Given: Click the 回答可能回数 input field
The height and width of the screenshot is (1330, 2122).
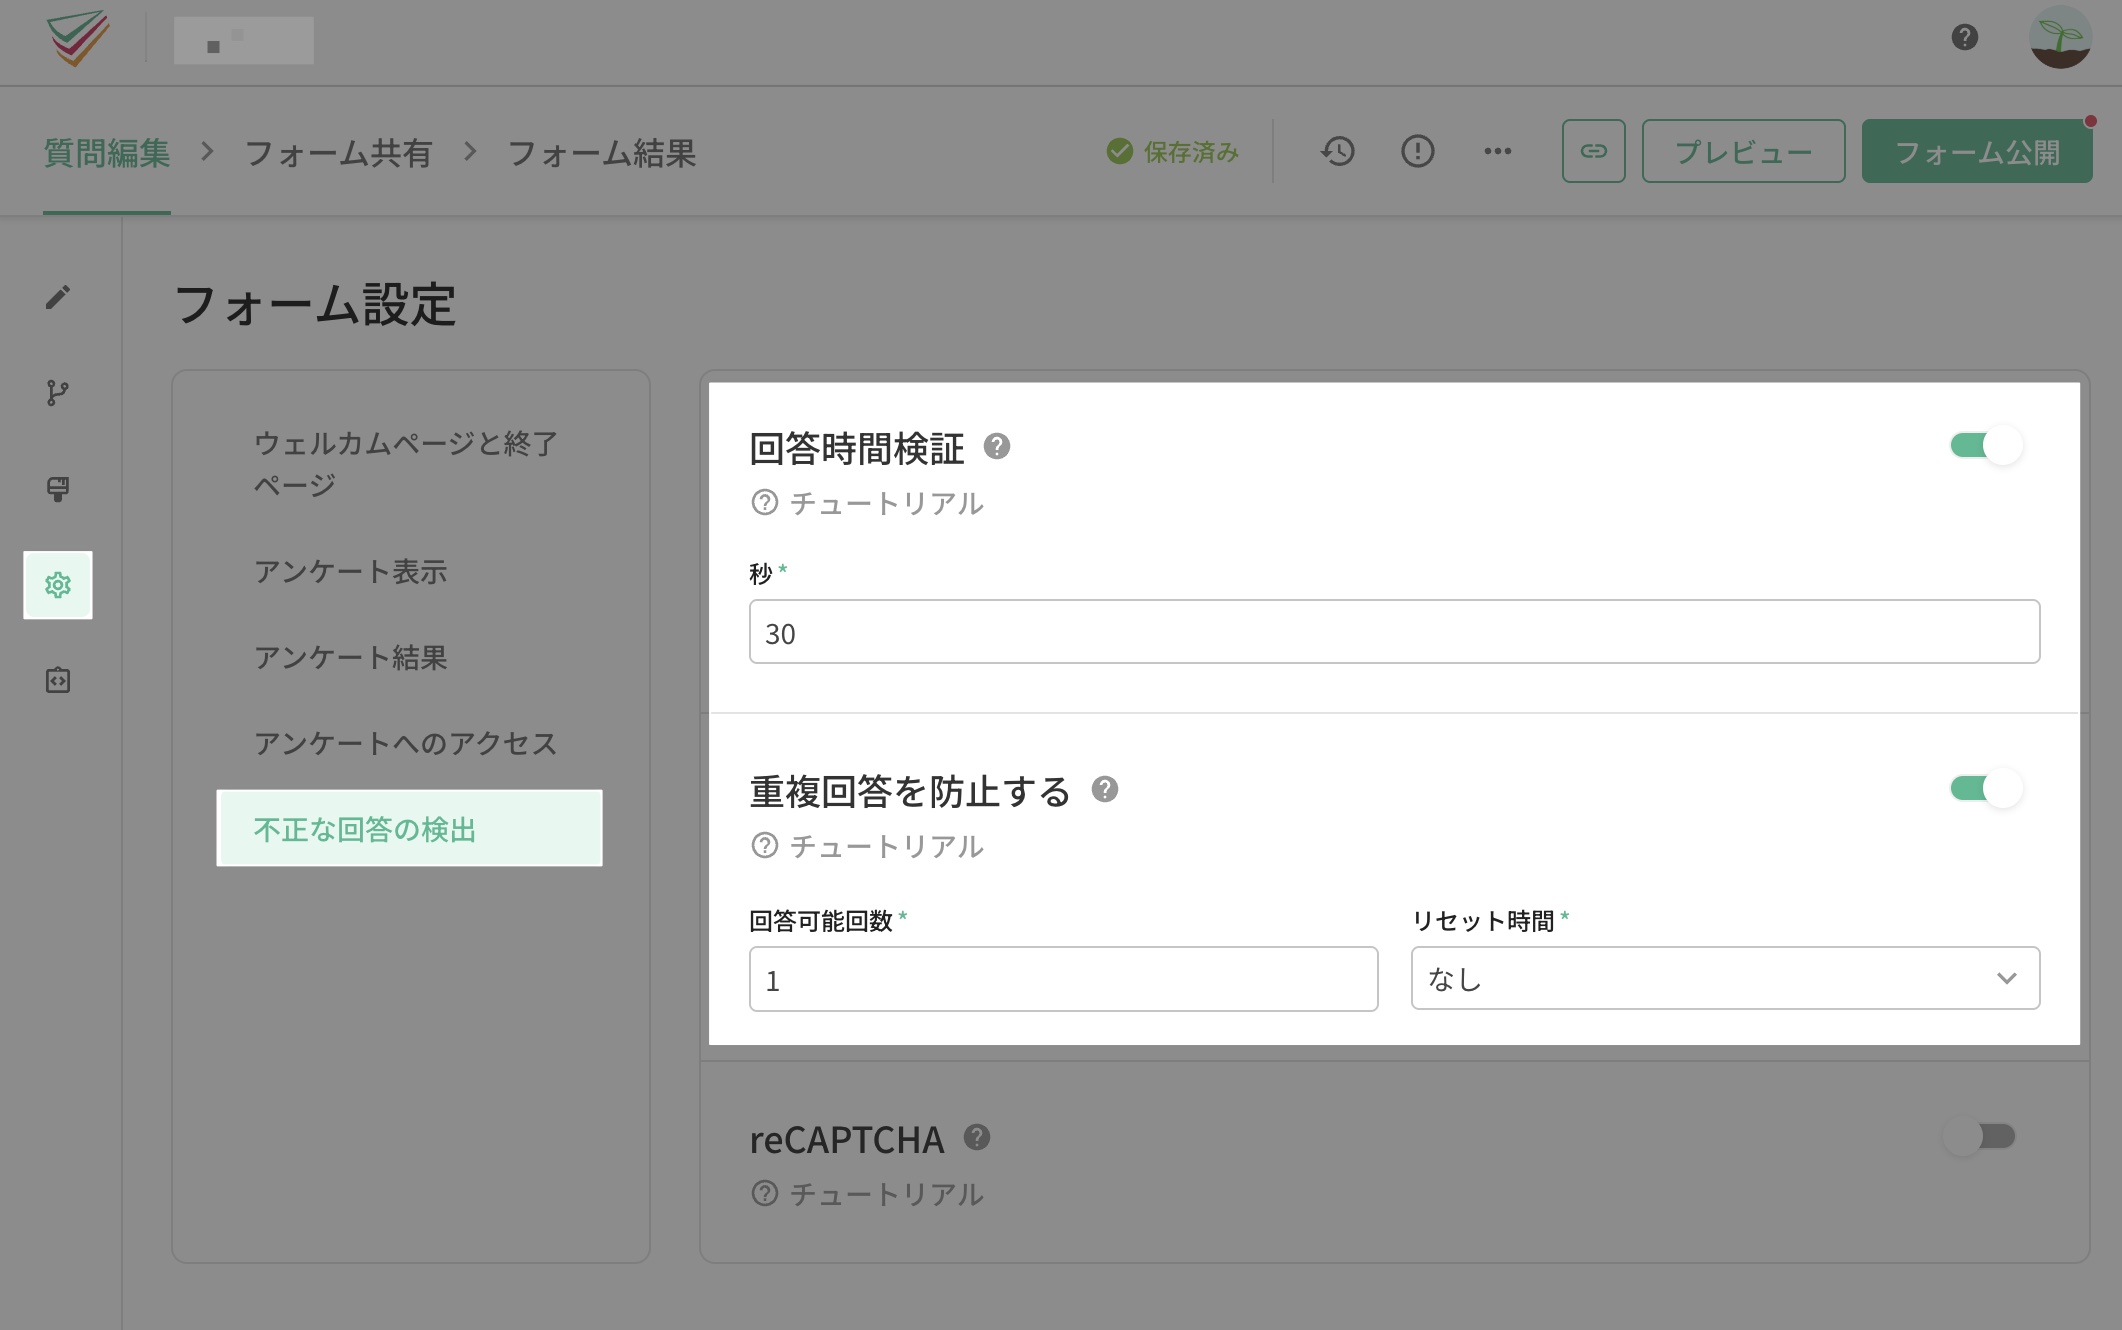Looking at the screenshot, I should coord(1063,979).
